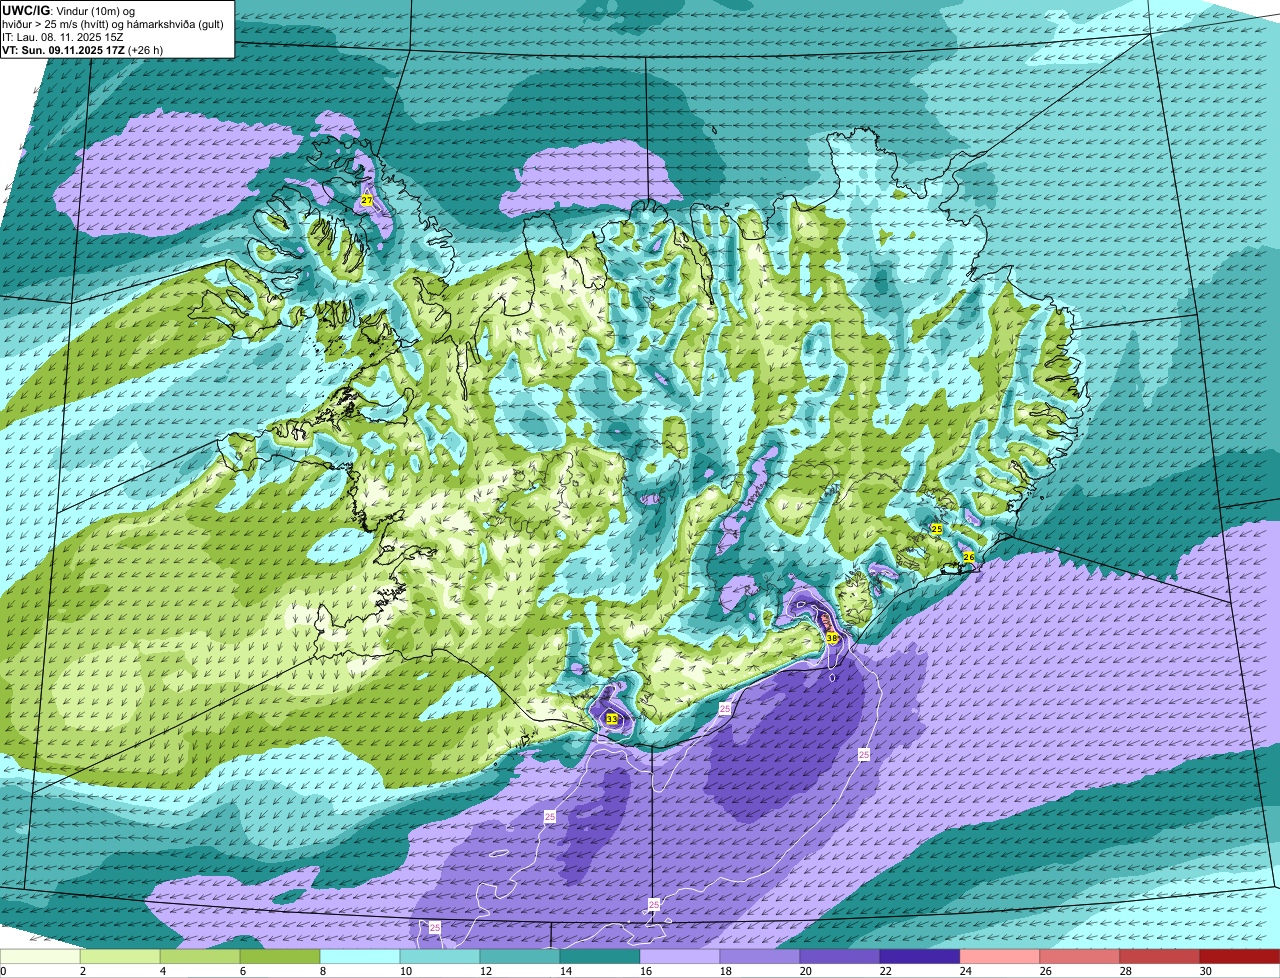Click the legend scale value 8
The height and width of the screenshot is (978, 1280).
(x=322, y=971)
